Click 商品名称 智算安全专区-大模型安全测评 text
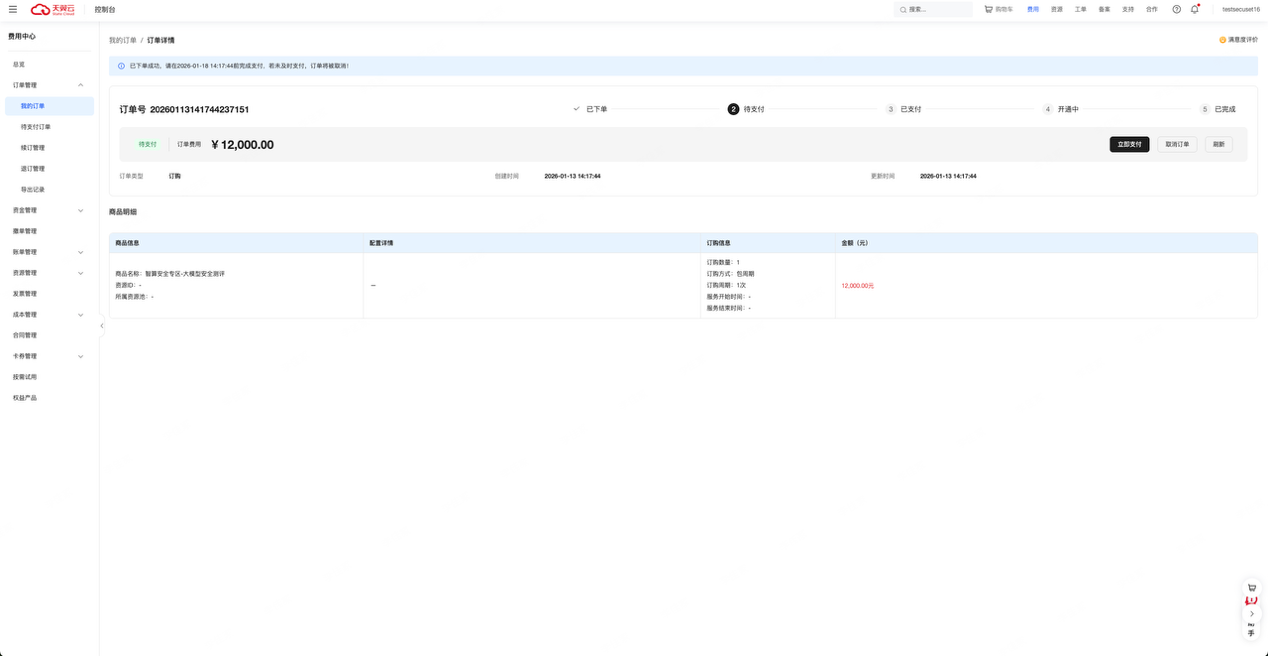 click(x=170, y=273)
